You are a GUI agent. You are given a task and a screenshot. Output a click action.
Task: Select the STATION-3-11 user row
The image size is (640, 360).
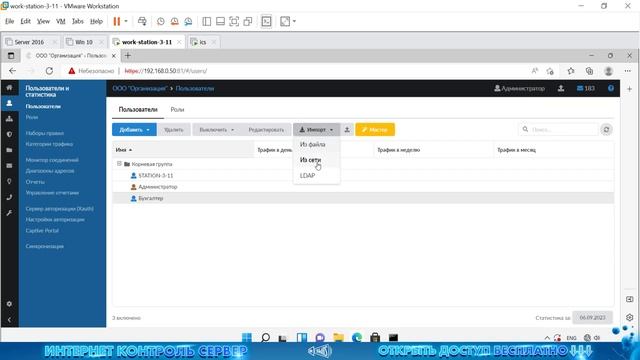pyautogui.click(x=363, y=176)
